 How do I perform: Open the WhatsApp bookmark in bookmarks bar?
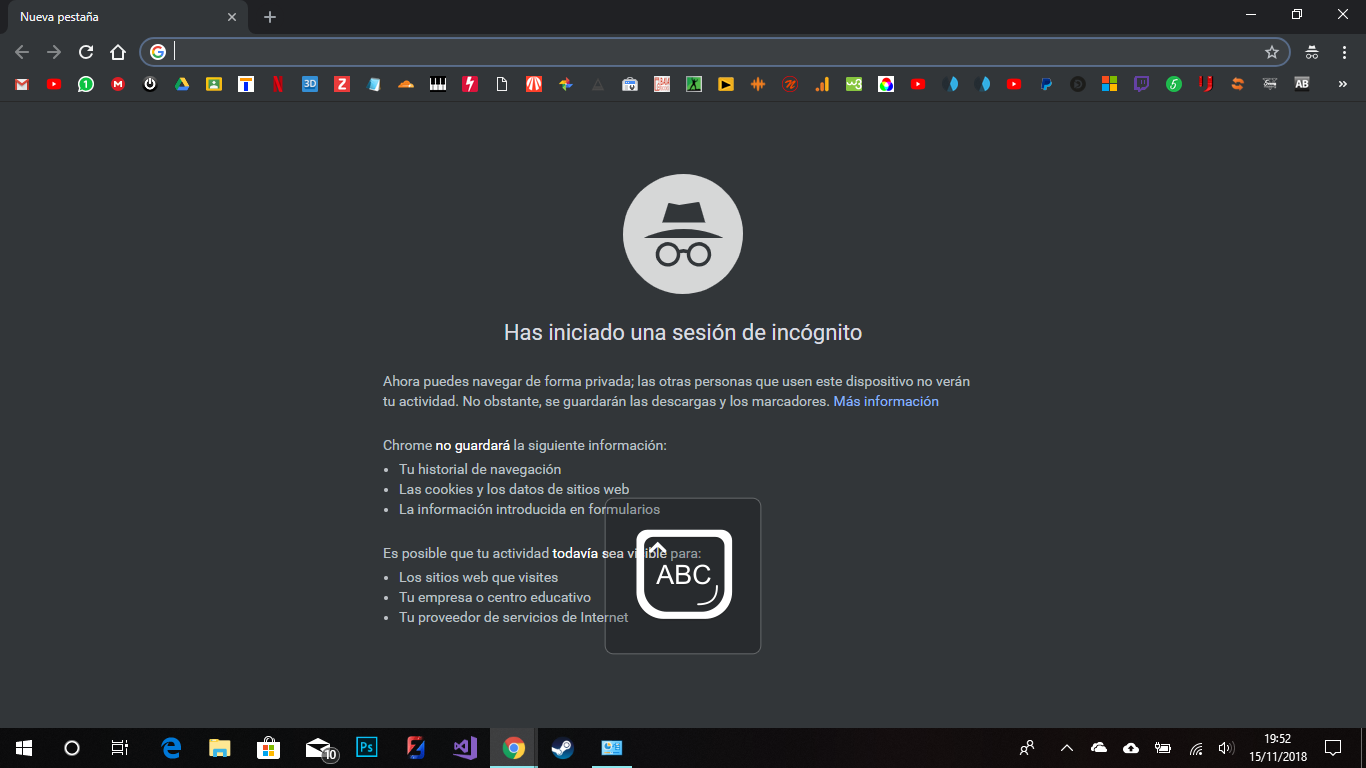[x=86, y=85]
